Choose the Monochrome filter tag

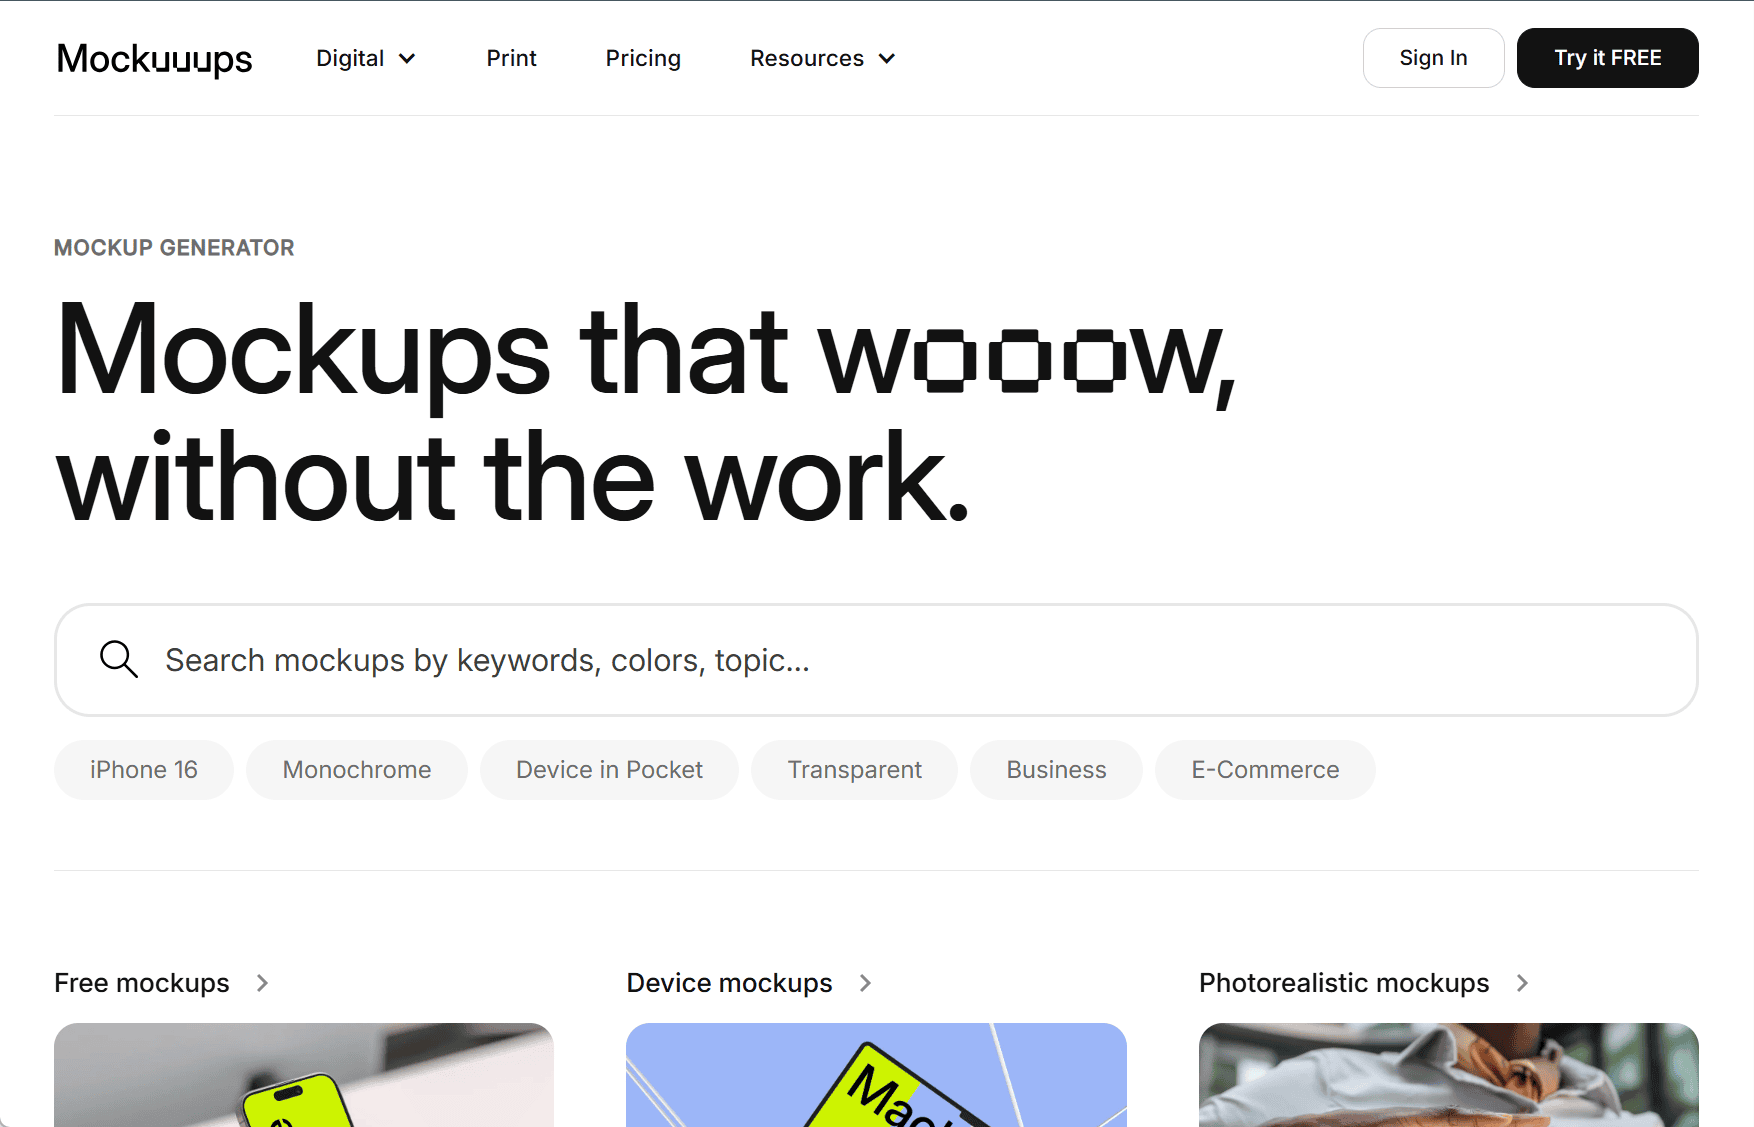pos(357,770)
